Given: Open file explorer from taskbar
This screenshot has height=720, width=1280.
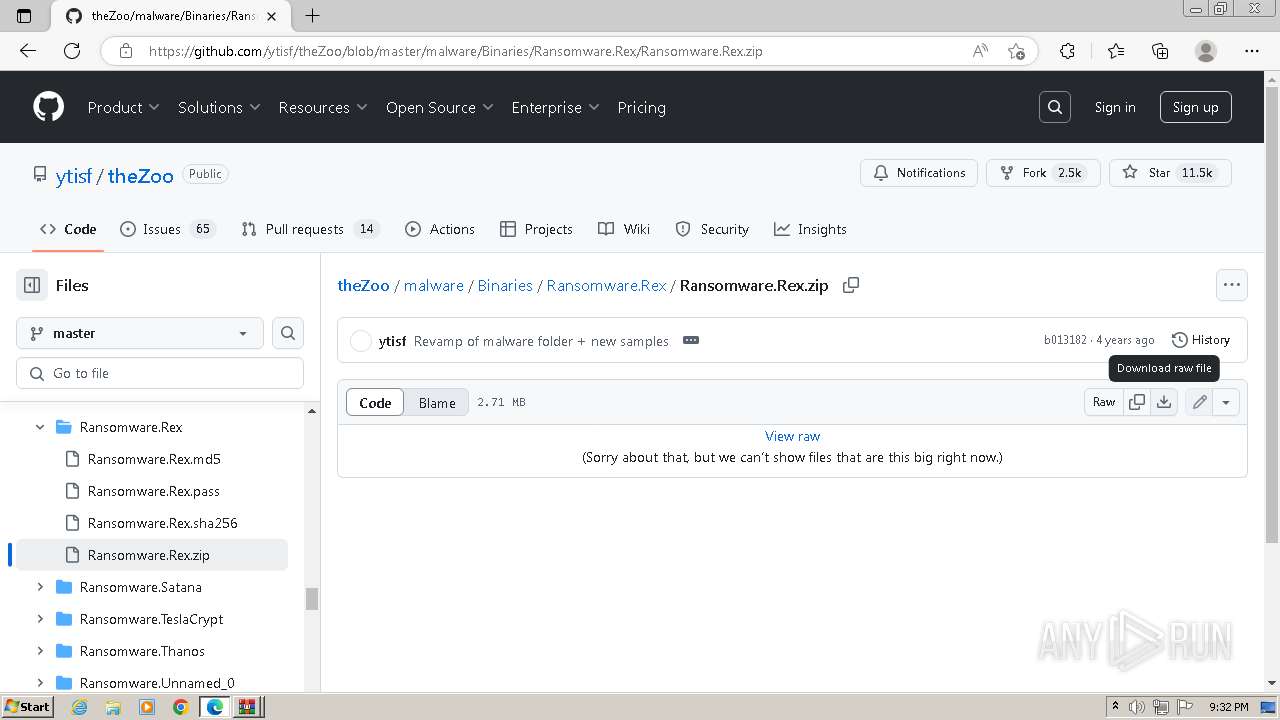Looking at the screenshot, I should [x=113, y=707].
